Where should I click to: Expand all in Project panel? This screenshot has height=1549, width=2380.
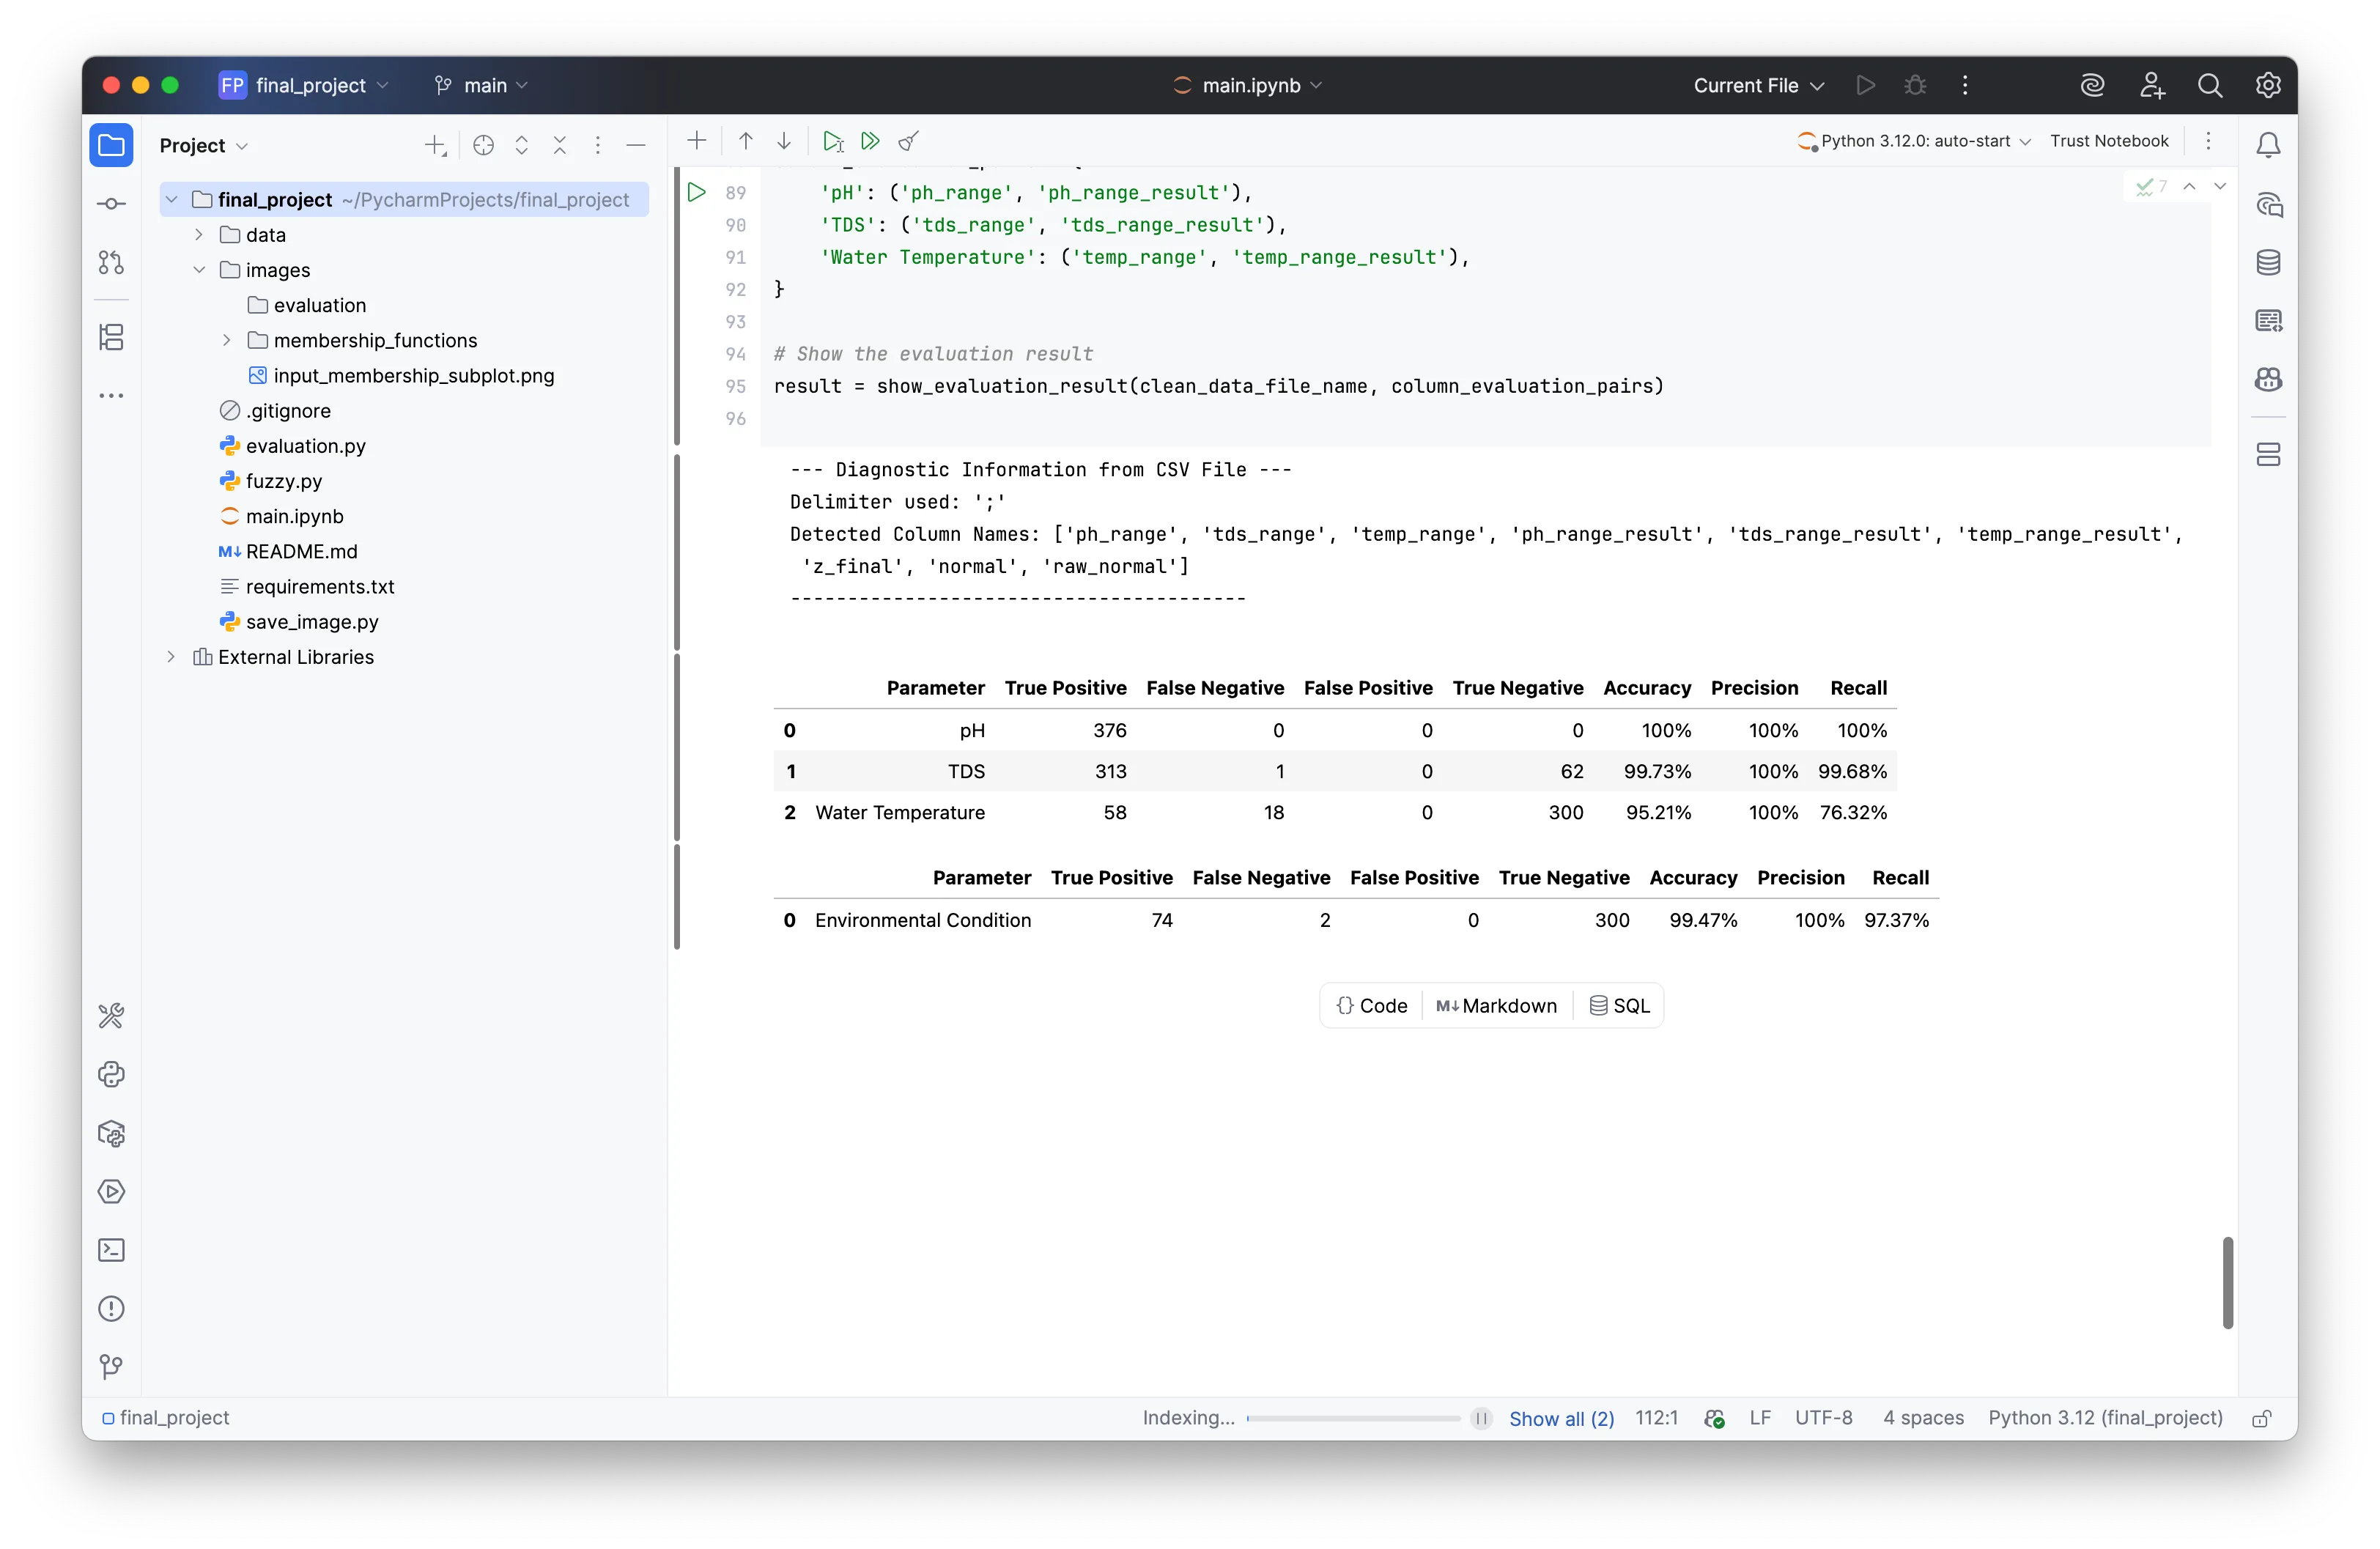coord(521,146)
